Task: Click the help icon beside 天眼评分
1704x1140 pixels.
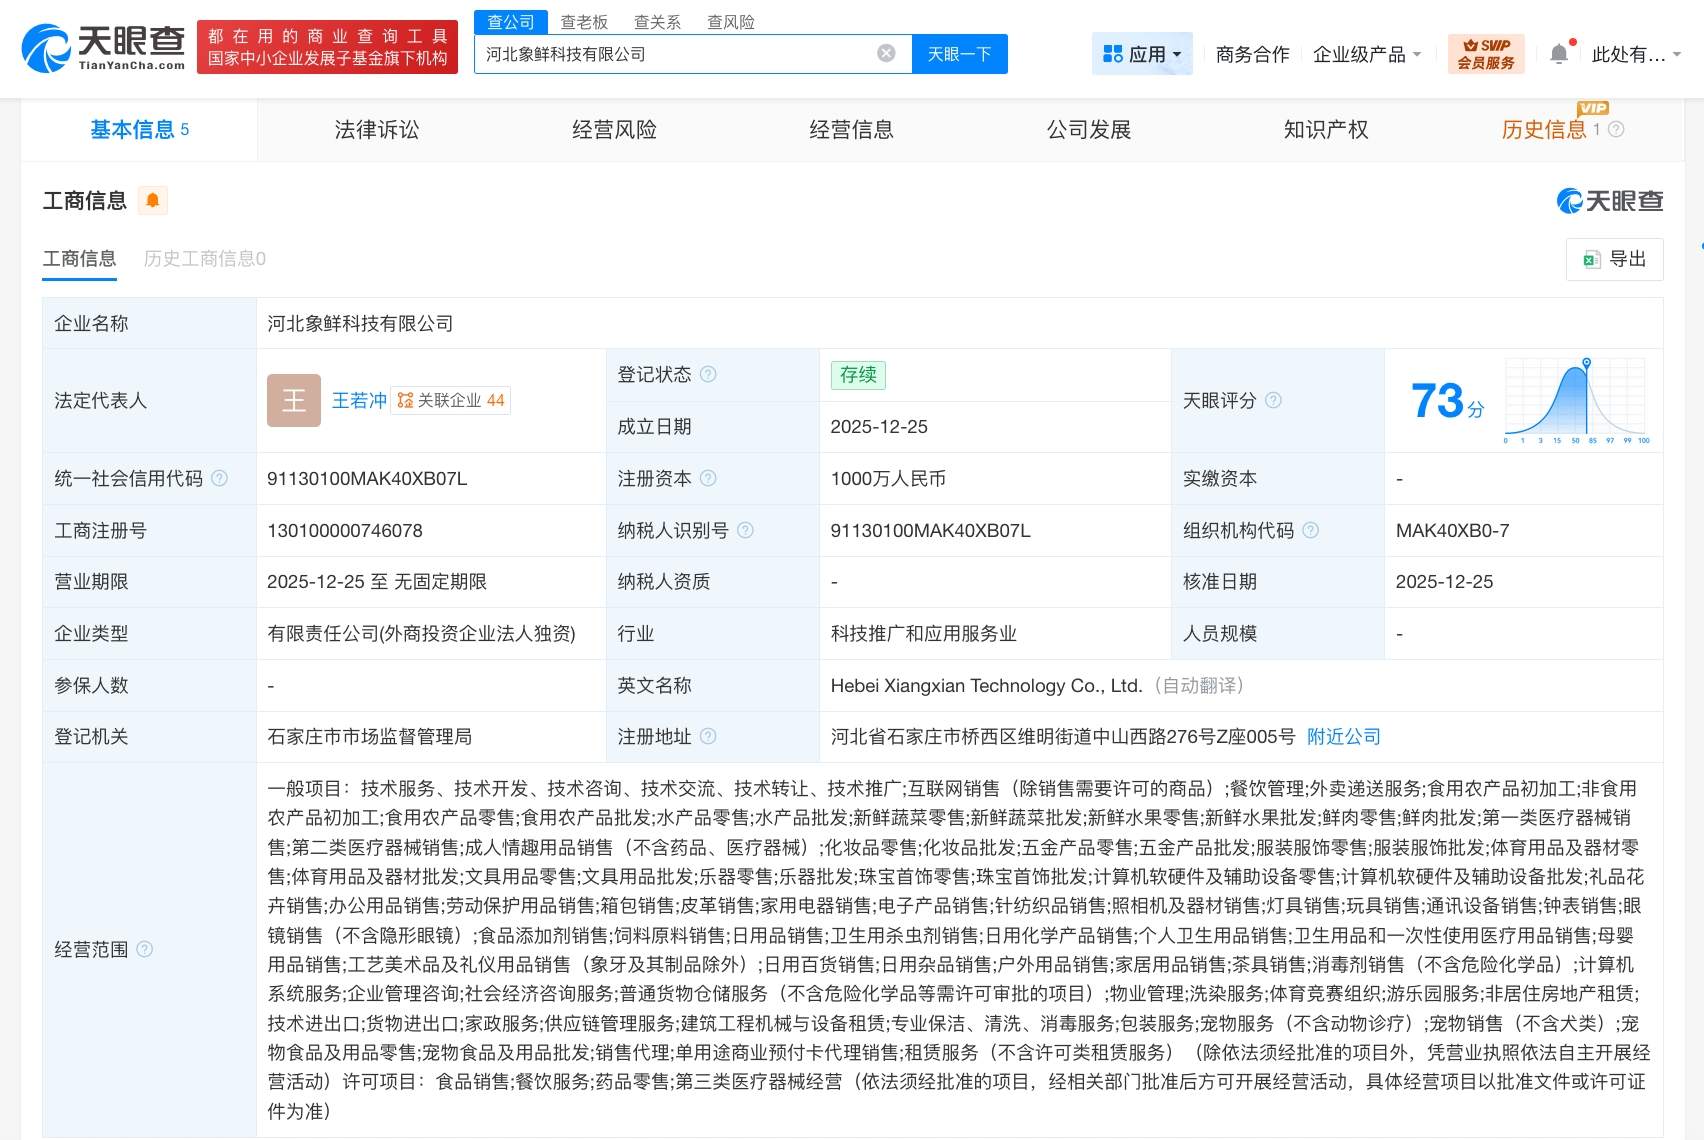Action: (x=1274, y=400)
